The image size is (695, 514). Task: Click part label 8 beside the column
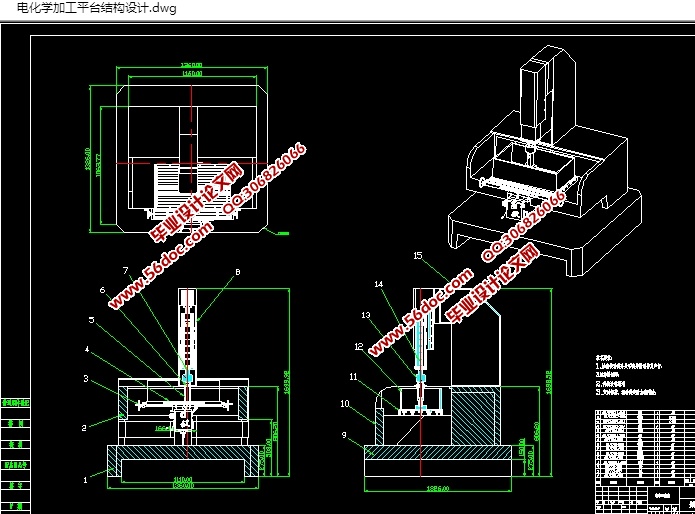pyautogui.click(x=237, y=271)
